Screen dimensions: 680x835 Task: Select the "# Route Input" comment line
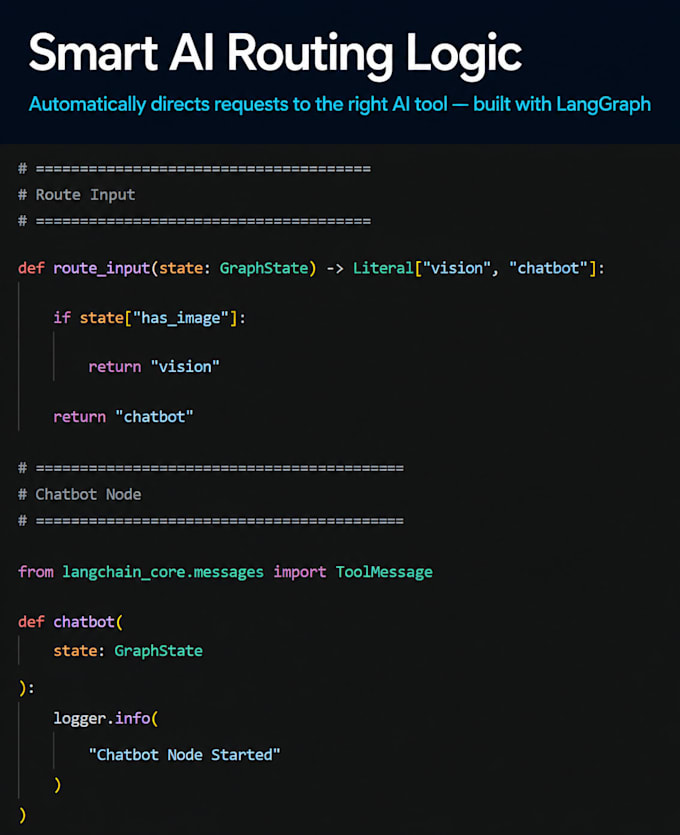point(77,195)
